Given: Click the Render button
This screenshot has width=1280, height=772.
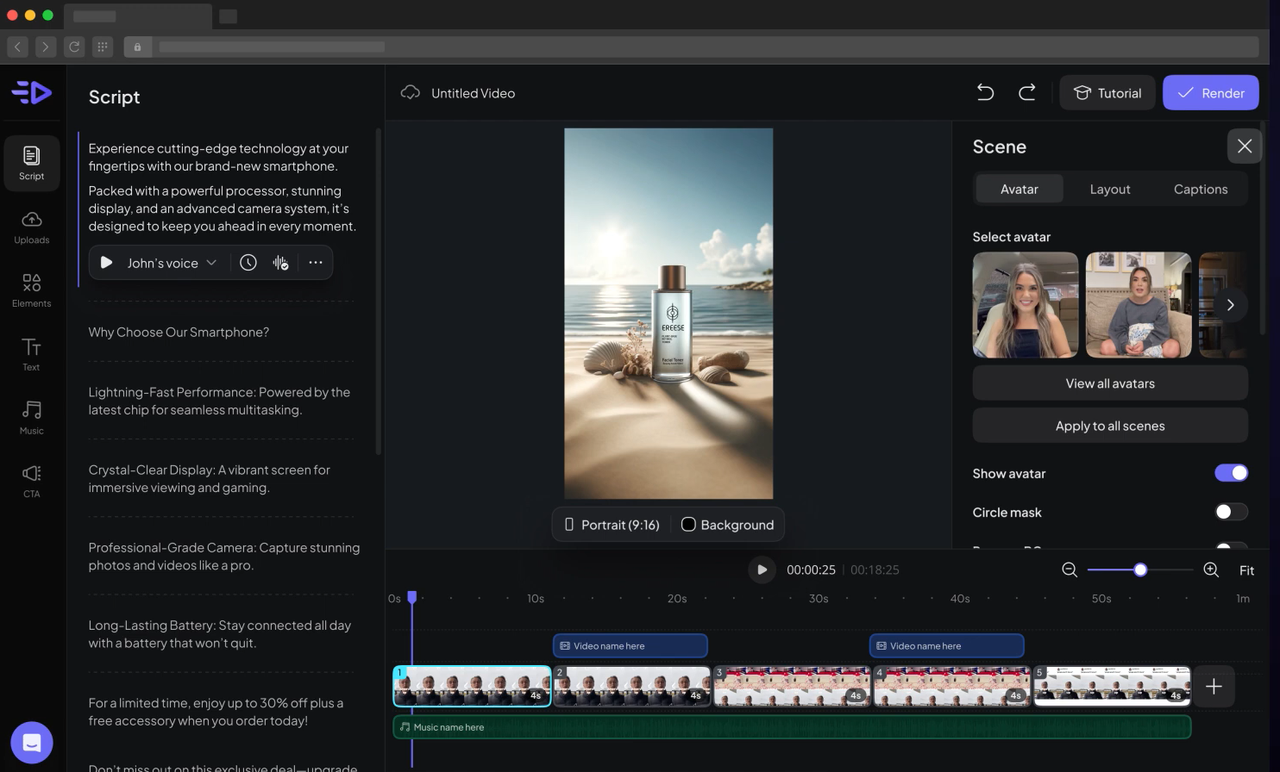Looking at the screenshot, I should click(1210, 92).
